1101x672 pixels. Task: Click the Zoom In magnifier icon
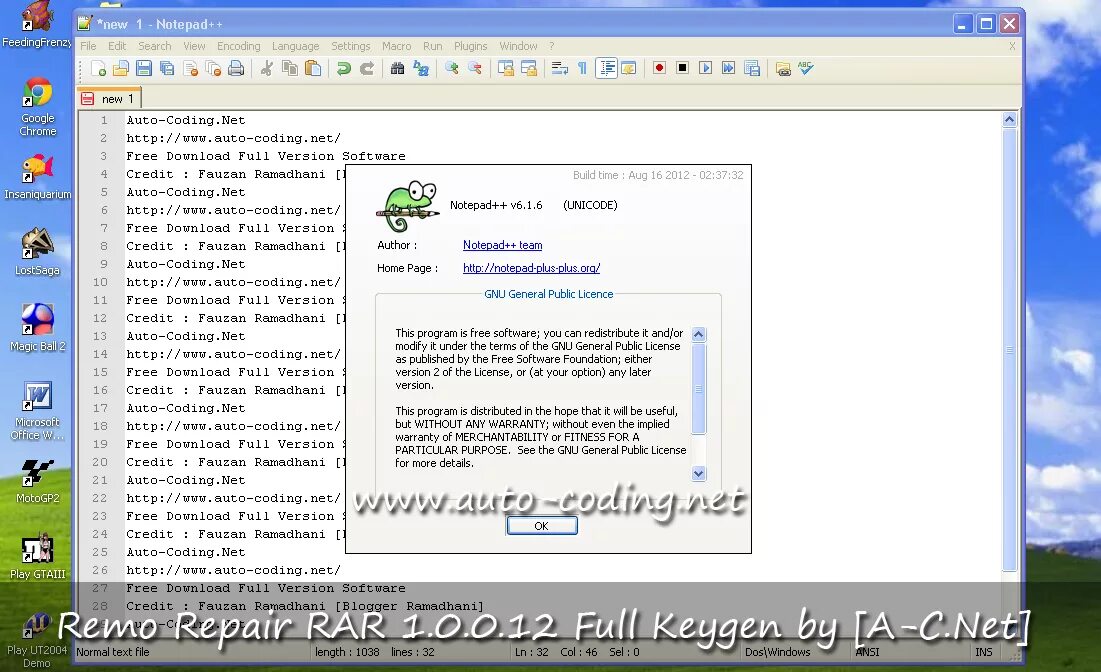click(451, 68)
